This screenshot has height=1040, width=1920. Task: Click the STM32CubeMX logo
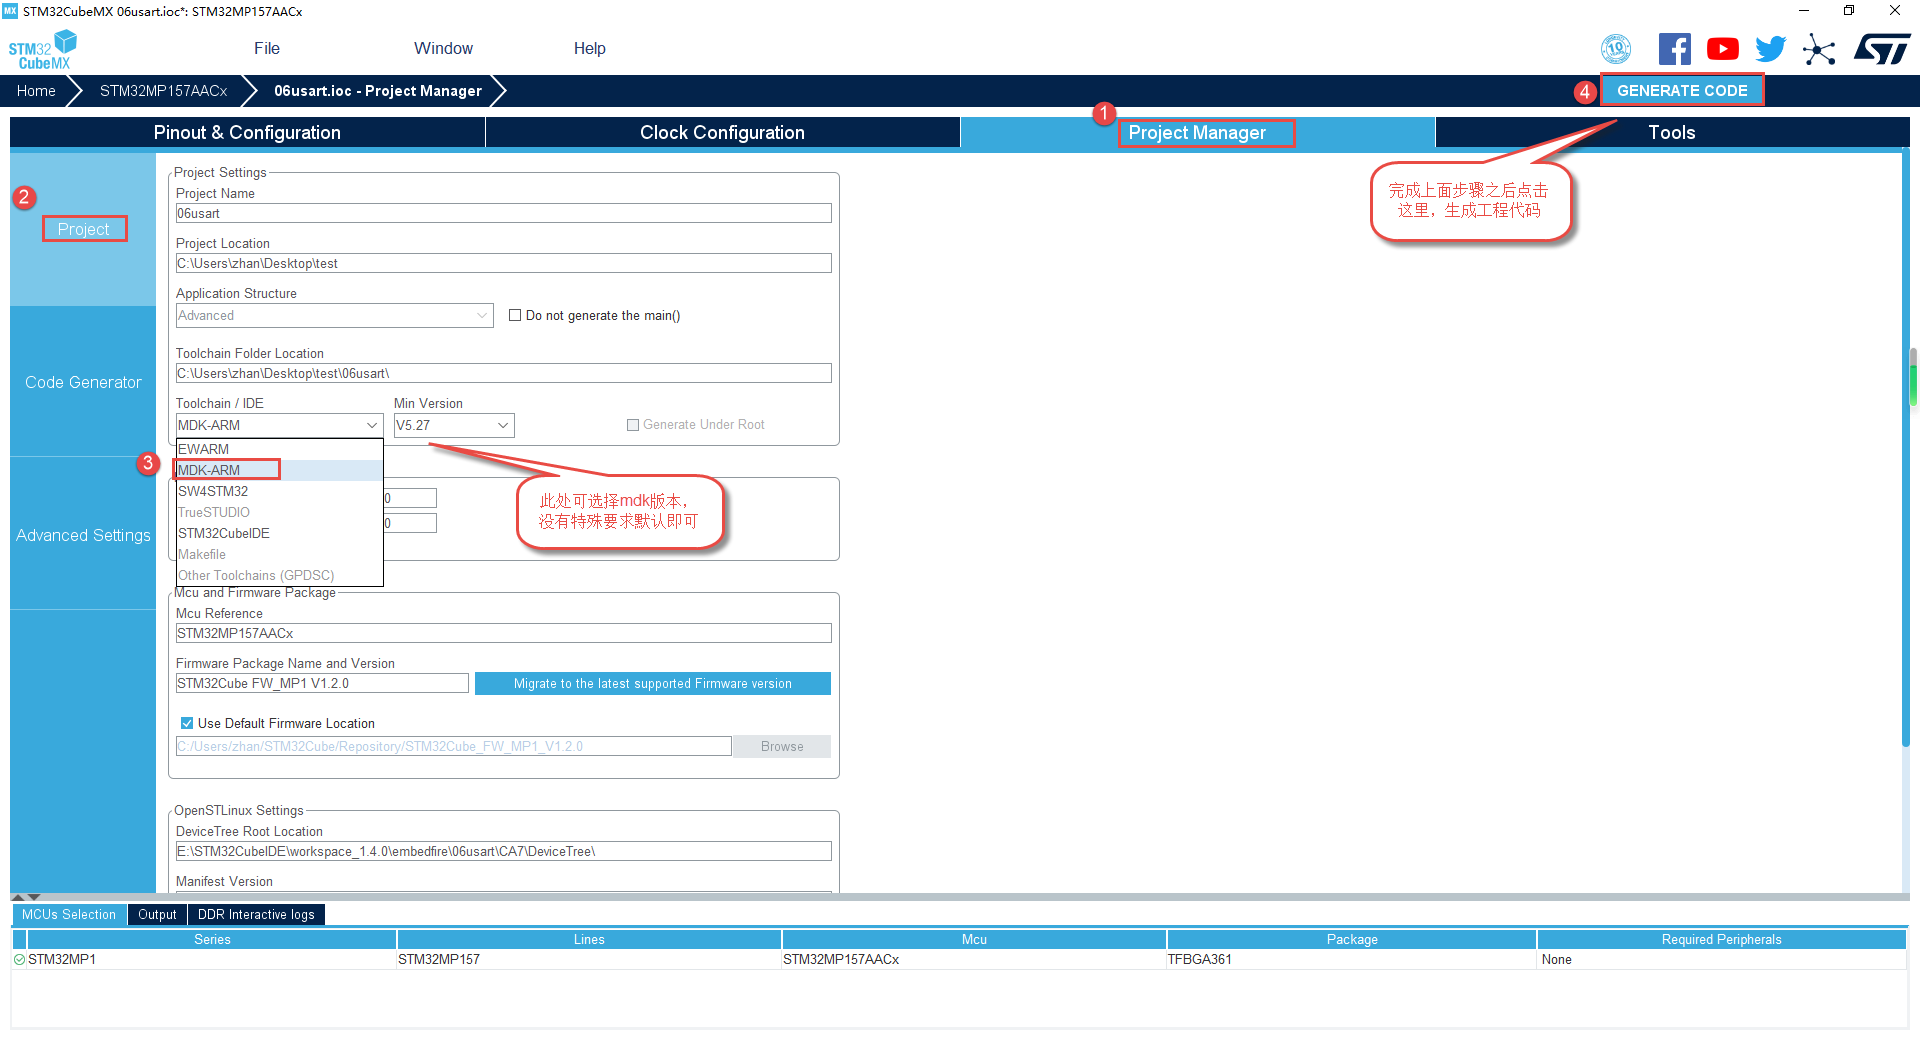coord(42,49)
